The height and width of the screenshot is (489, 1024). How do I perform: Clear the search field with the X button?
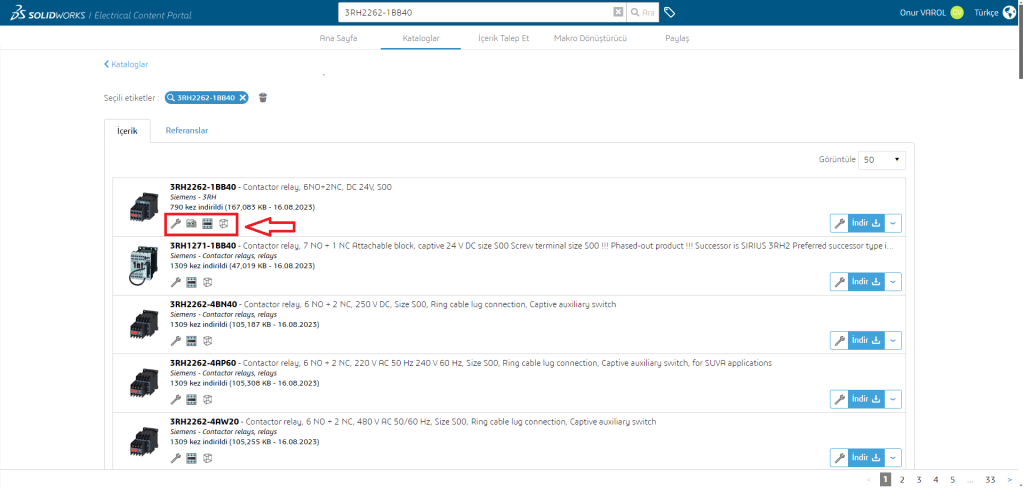(618, 12)
